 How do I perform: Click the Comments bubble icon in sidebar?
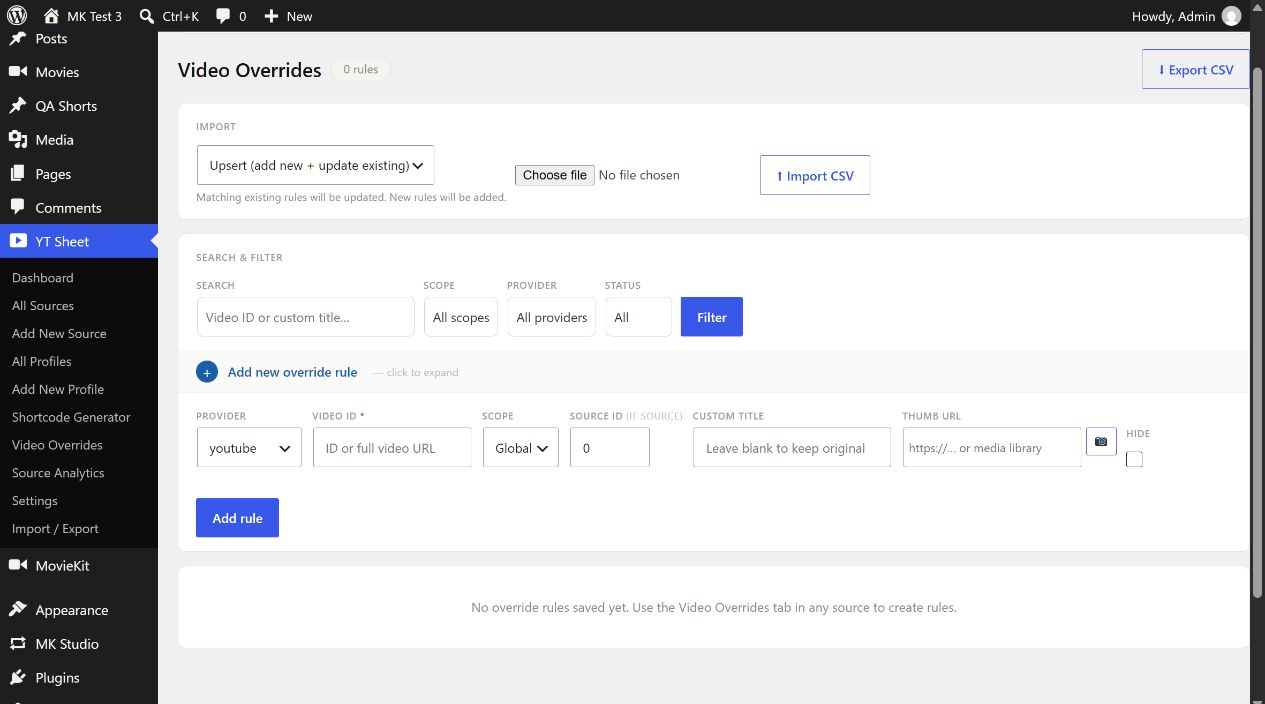(17, 208)
